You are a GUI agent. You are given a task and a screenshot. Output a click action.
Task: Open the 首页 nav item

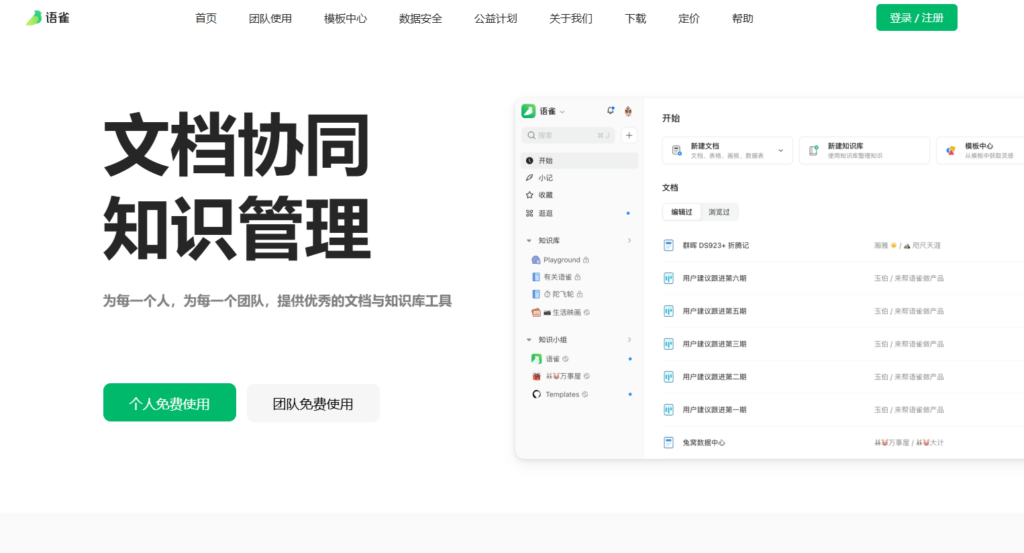pos(206,18)
